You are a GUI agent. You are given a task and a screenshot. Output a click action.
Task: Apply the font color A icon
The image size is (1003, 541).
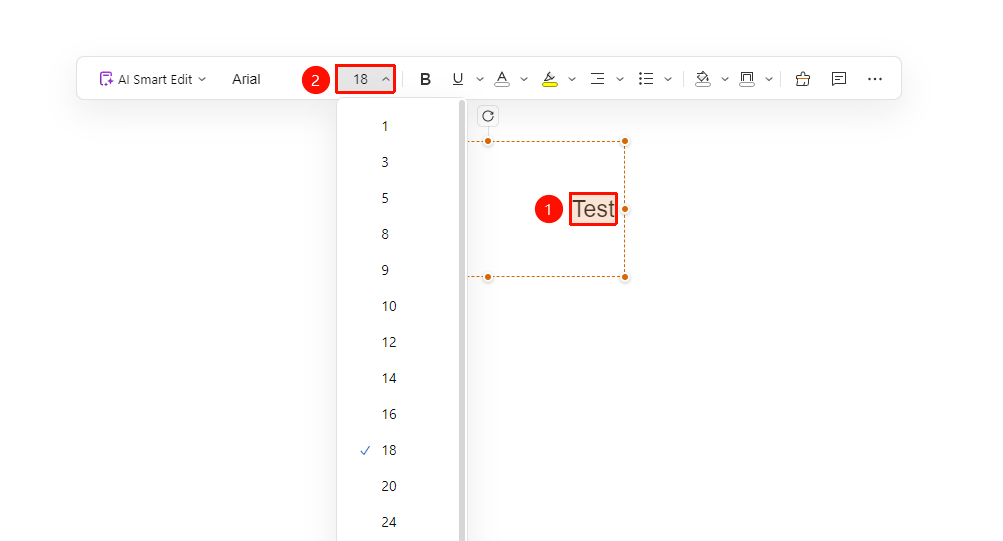coord(502,79)
